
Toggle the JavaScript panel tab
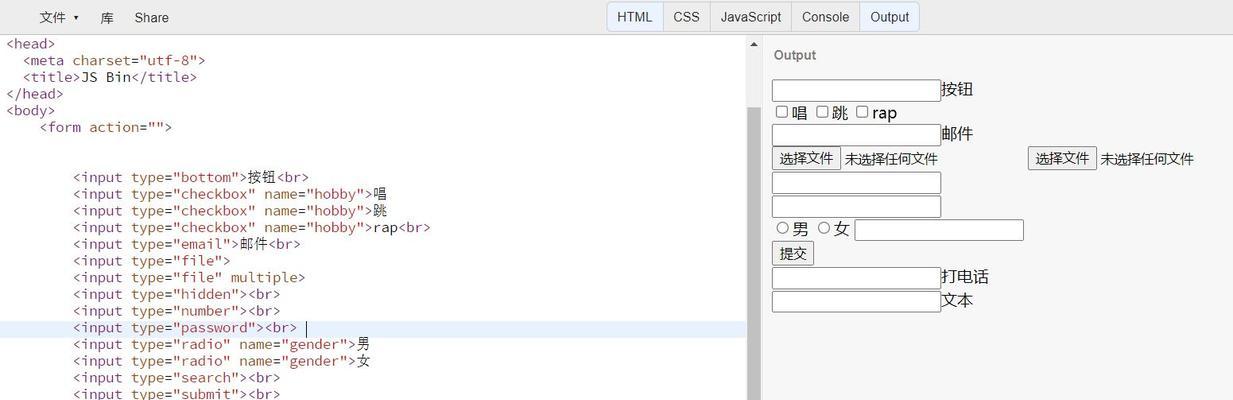[x=751, y=17]
